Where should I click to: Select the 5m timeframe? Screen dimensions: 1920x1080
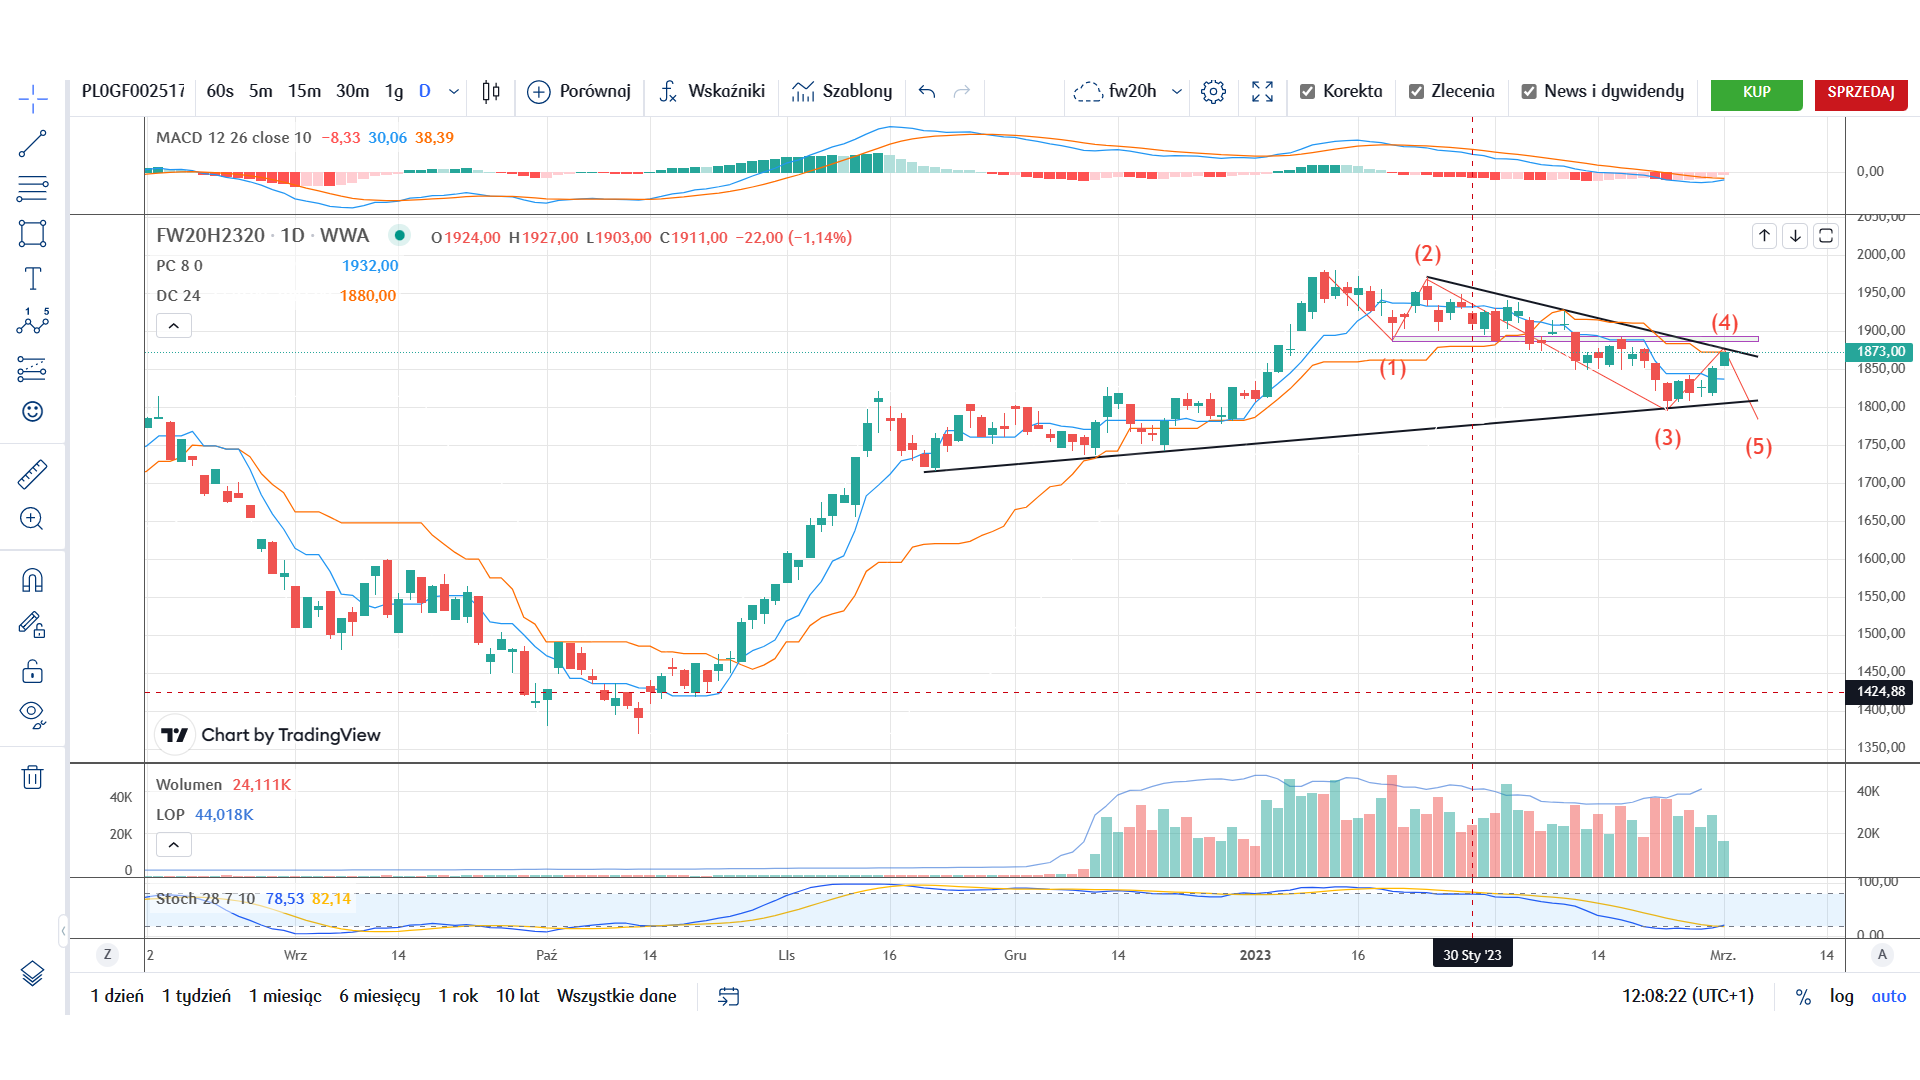click(261, 92)
